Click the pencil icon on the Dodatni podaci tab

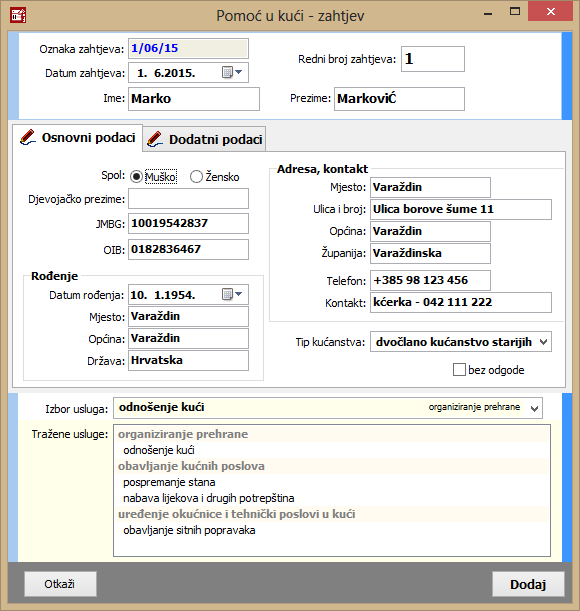(155, 140)
